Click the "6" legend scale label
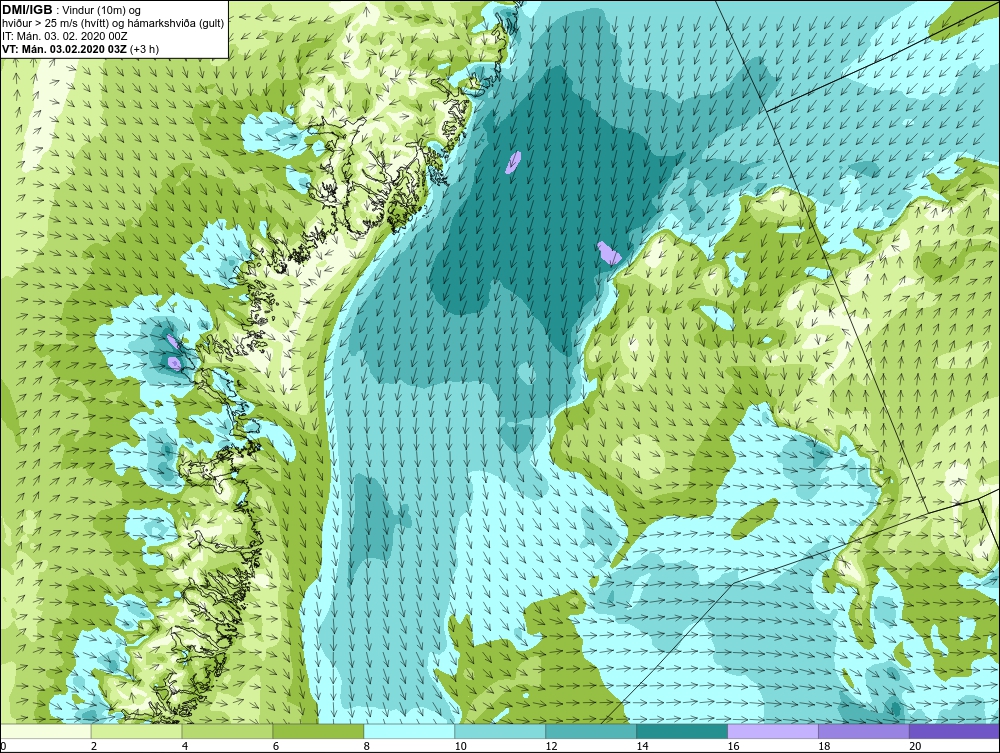This screenshot has width=1000, height=753. tap(276, 746)
